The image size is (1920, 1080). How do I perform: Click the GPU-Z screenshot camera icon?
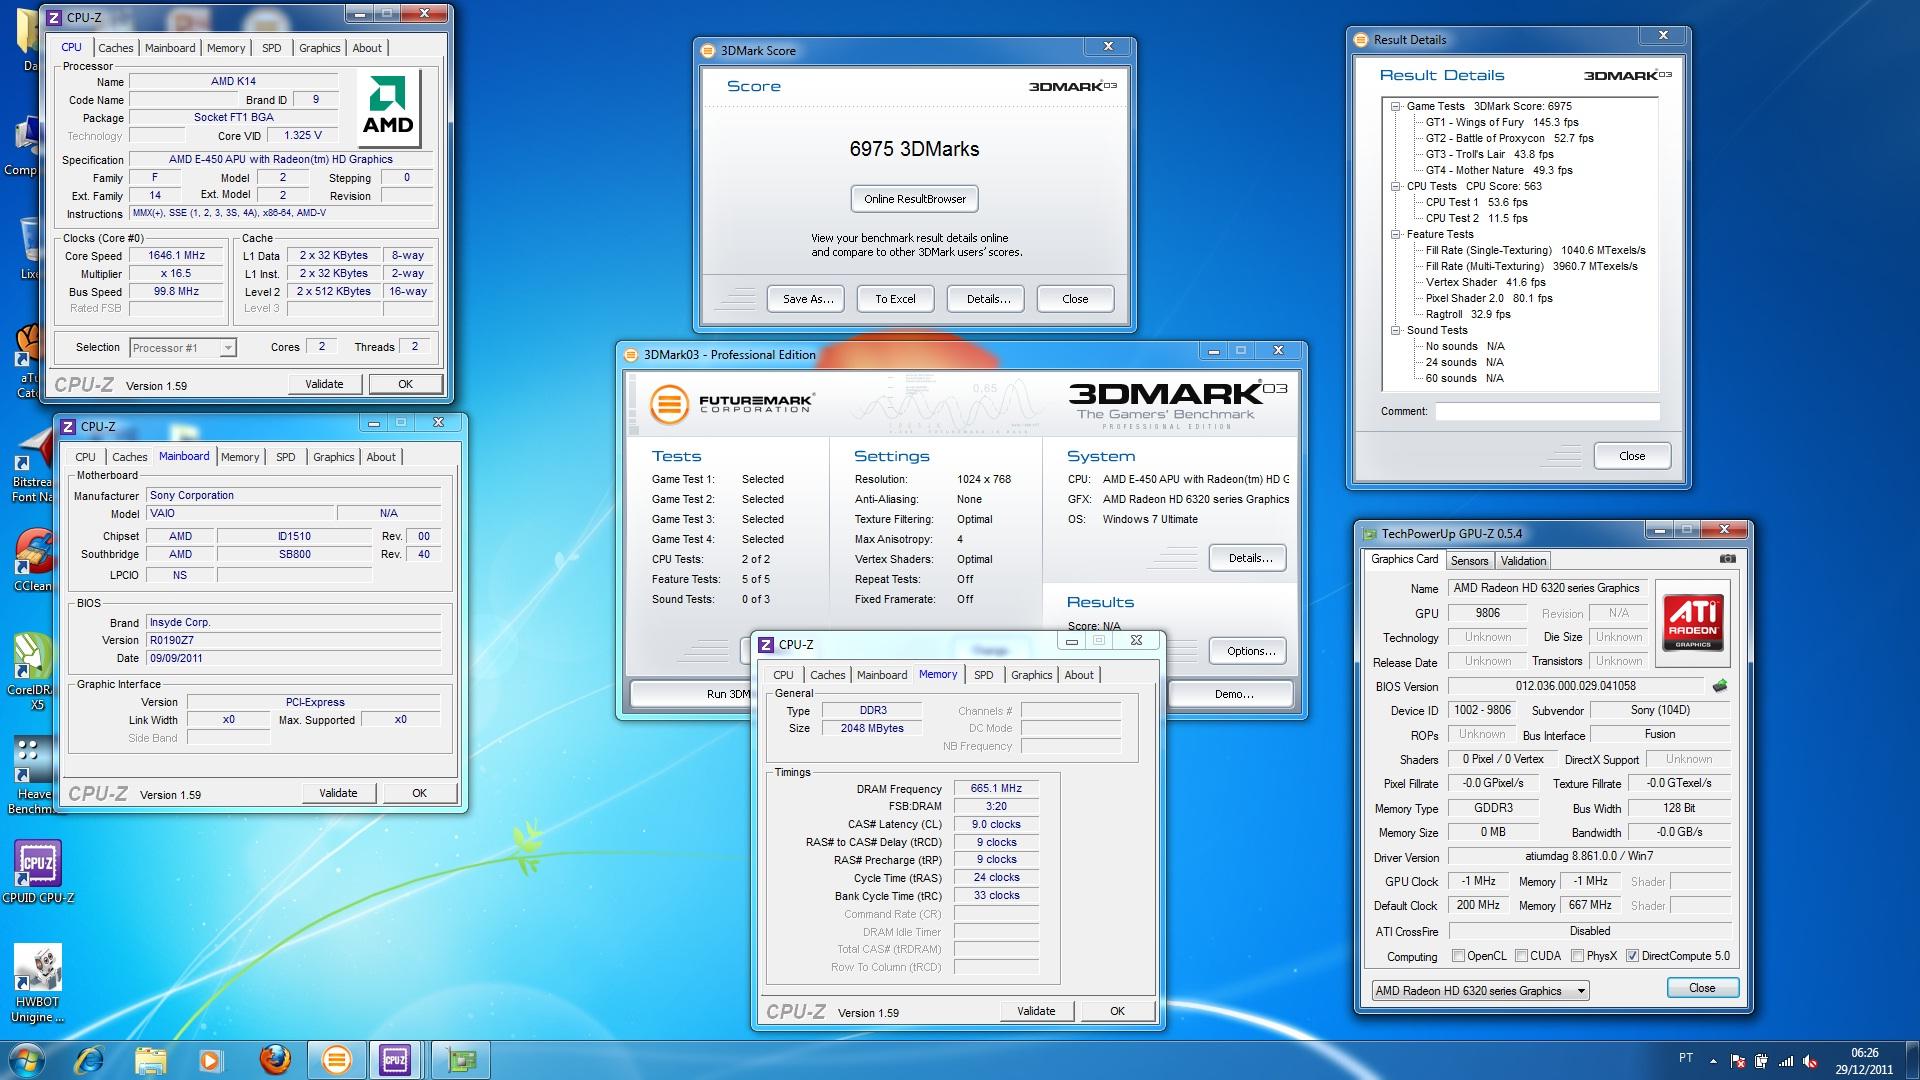[1727, 559]
